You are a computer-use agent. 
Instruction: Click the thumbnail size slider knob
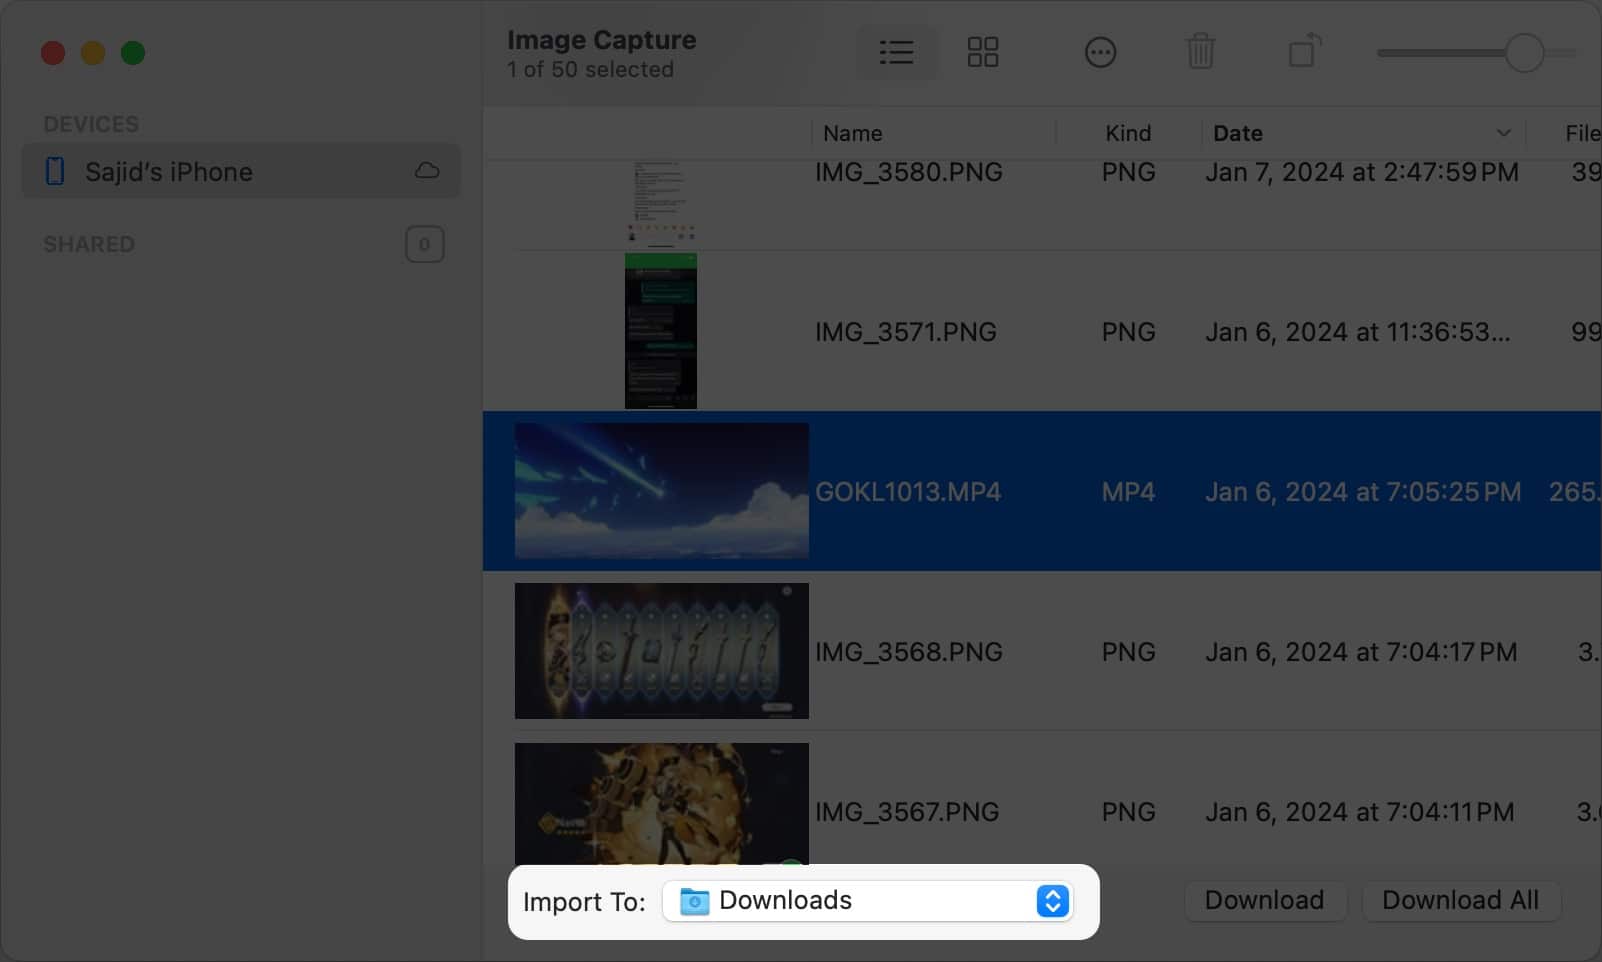coord(1524,53)
